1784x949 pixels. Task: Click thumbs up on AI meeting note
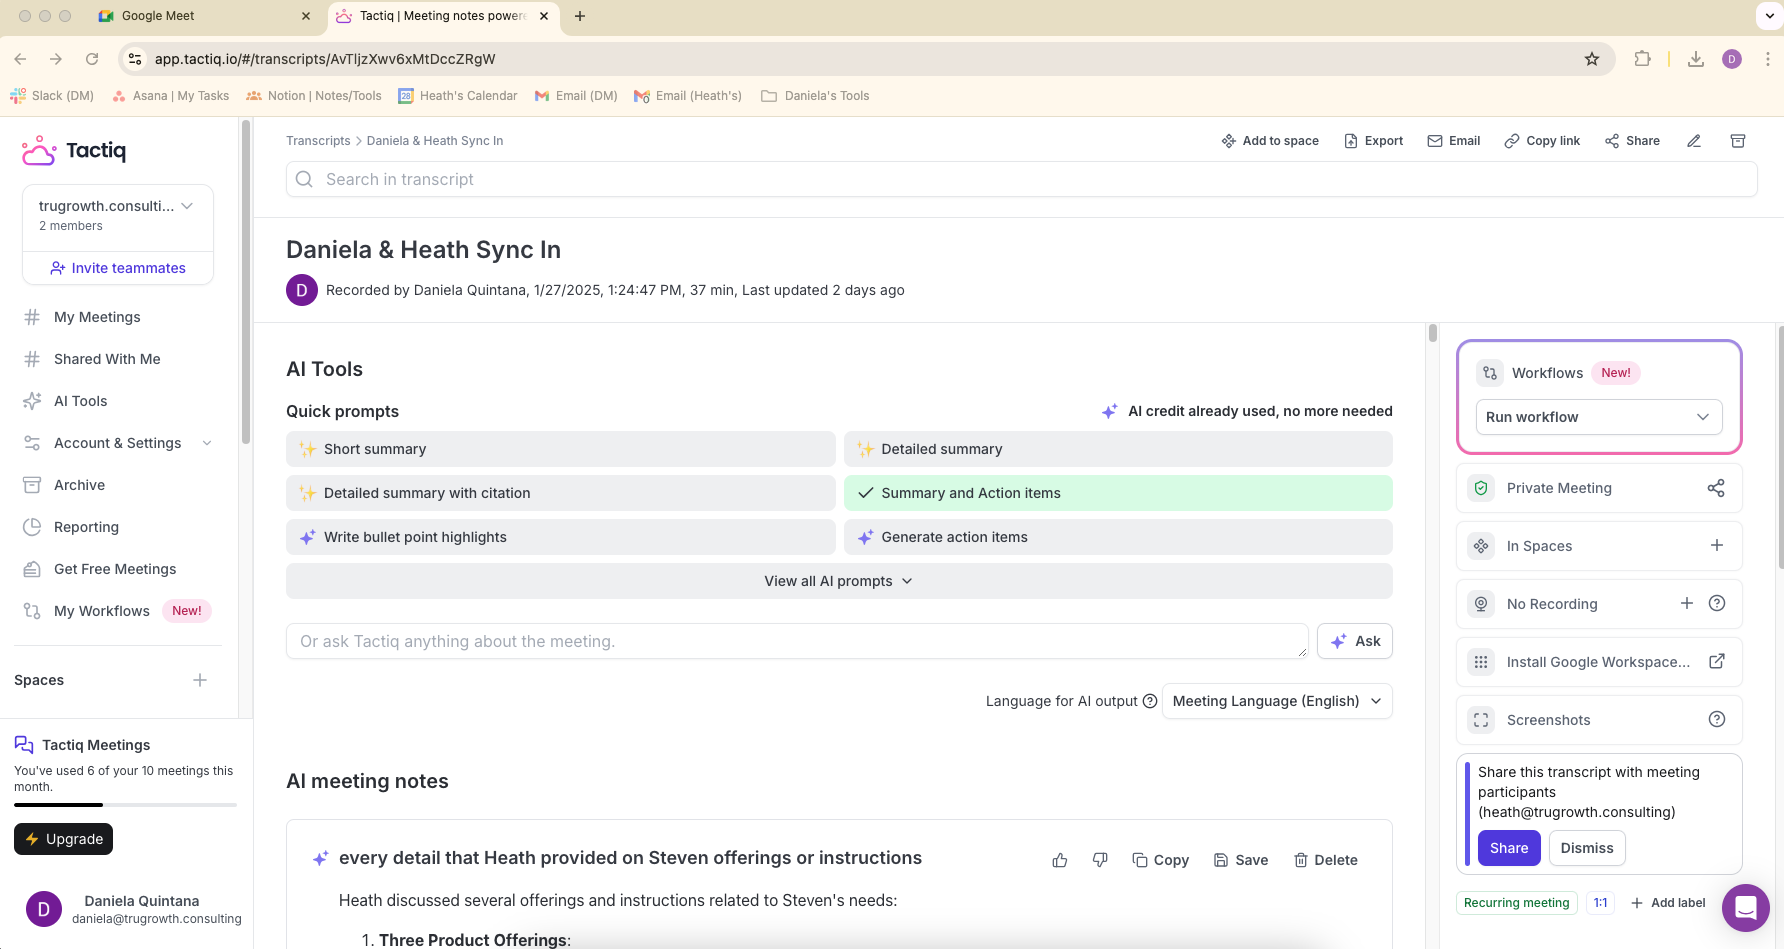pyautogui.click(x=1060, y=860)
